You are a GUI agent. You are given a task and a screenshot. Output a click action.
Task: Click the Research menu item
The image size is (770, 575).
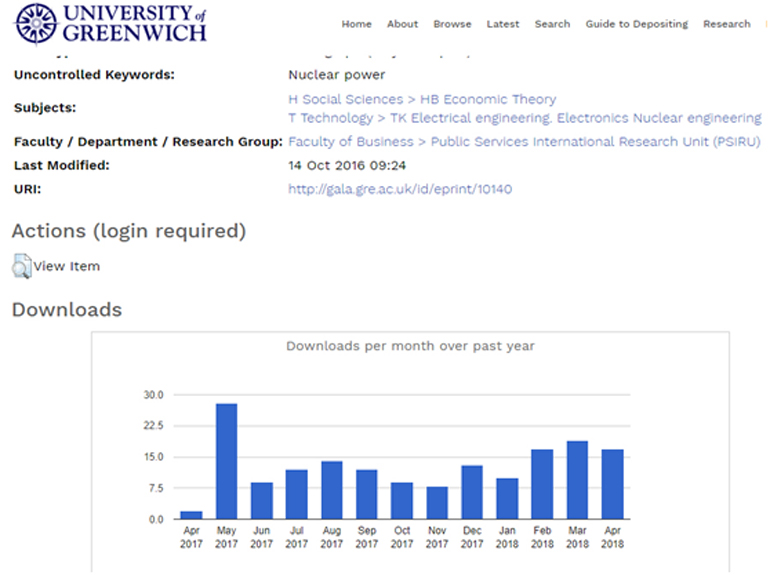[x=726, y=24]
